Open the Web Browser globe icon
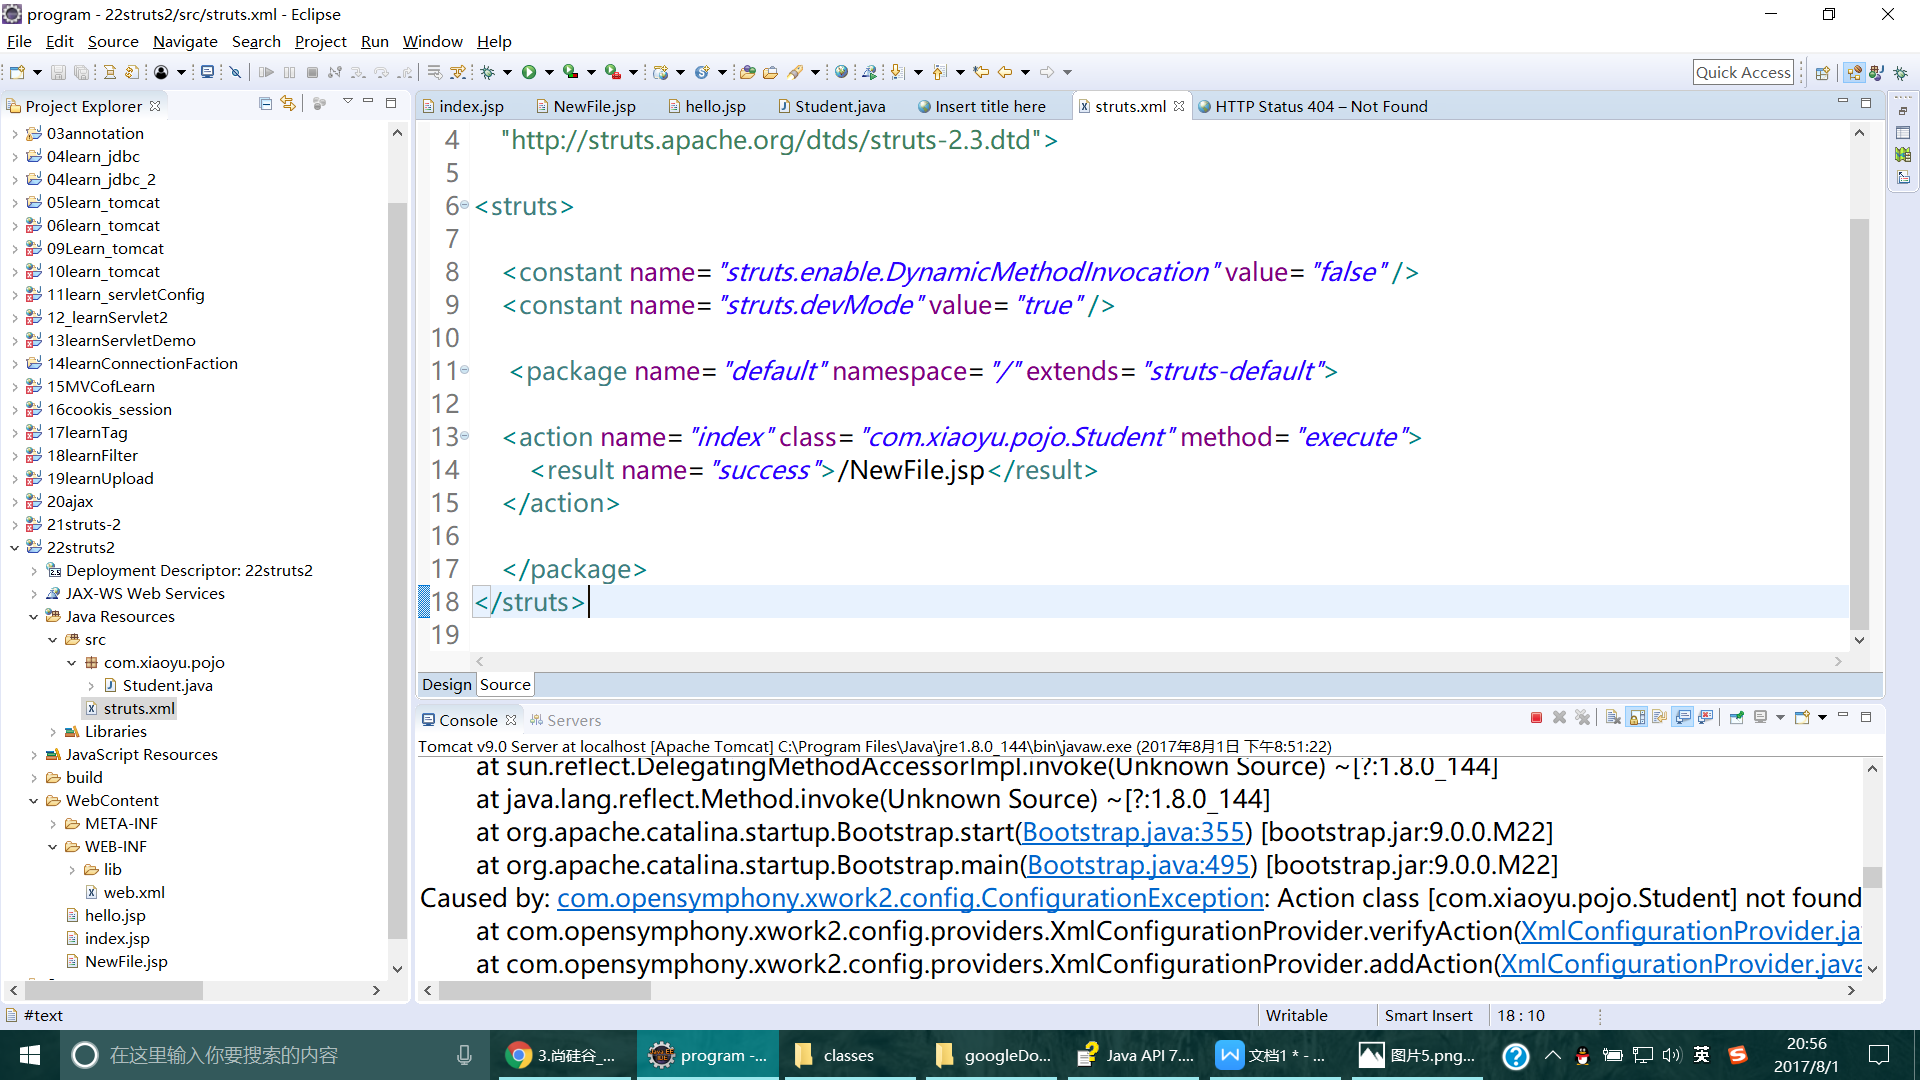The width and height of the screenshot is (1920, 1080). [x=842, y=72]
